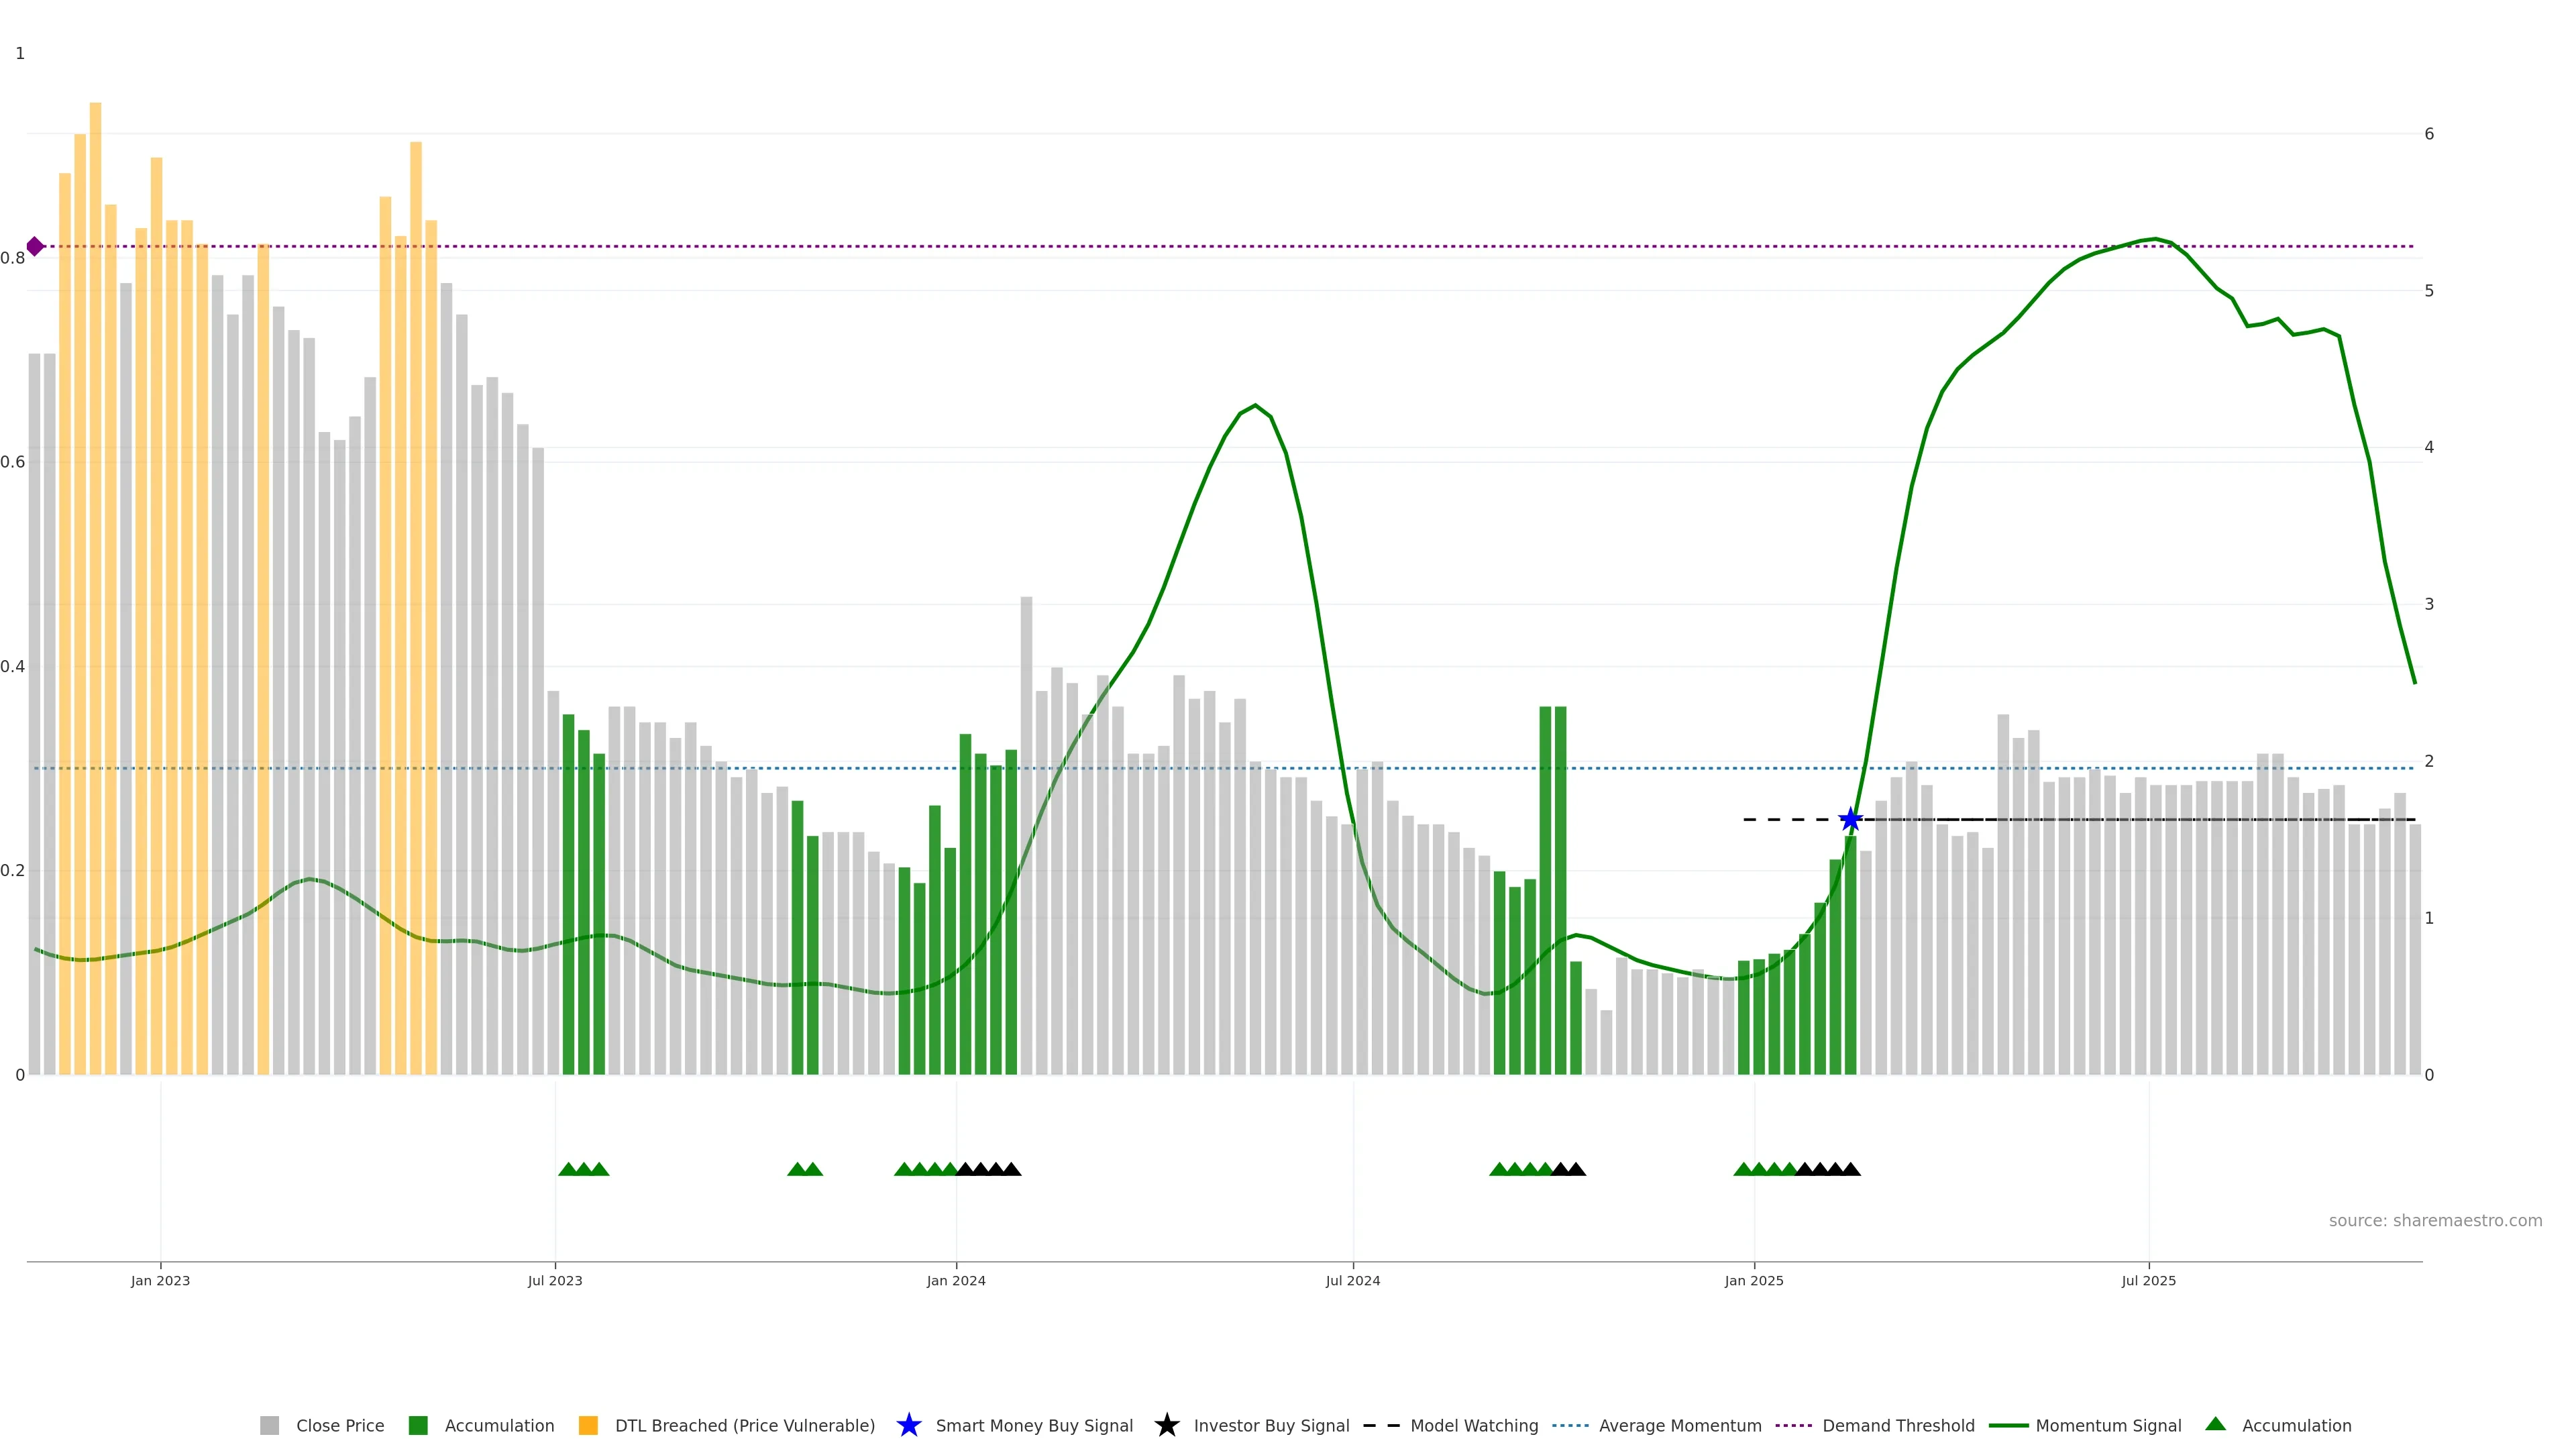
Task: Click the blue Smart Money Buy Signal star on the chart
Action: (1850, 820)
